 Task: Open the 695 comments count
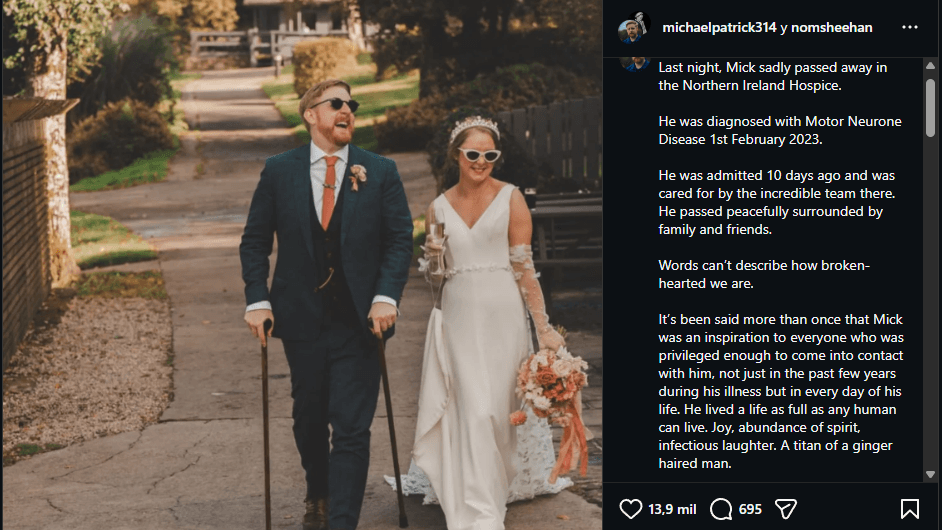pyautogui.click(x=750, y=510)
